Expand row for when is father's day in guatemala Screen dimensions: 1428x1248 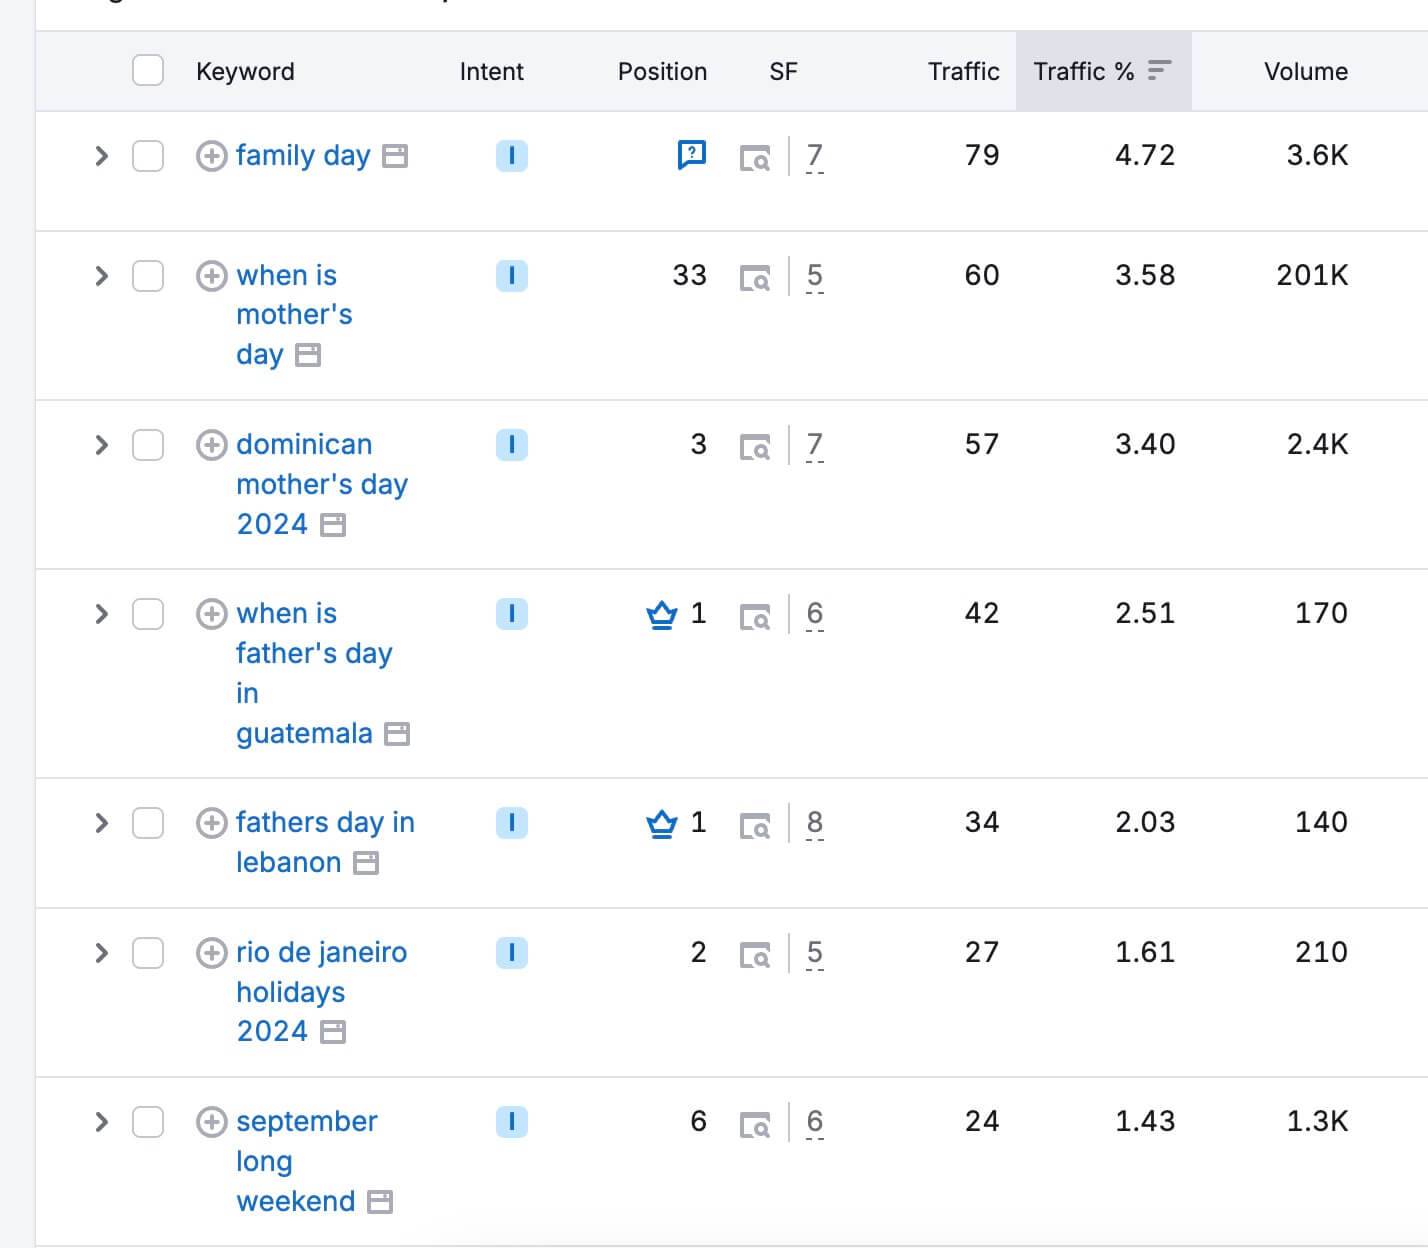pos(101,614)
